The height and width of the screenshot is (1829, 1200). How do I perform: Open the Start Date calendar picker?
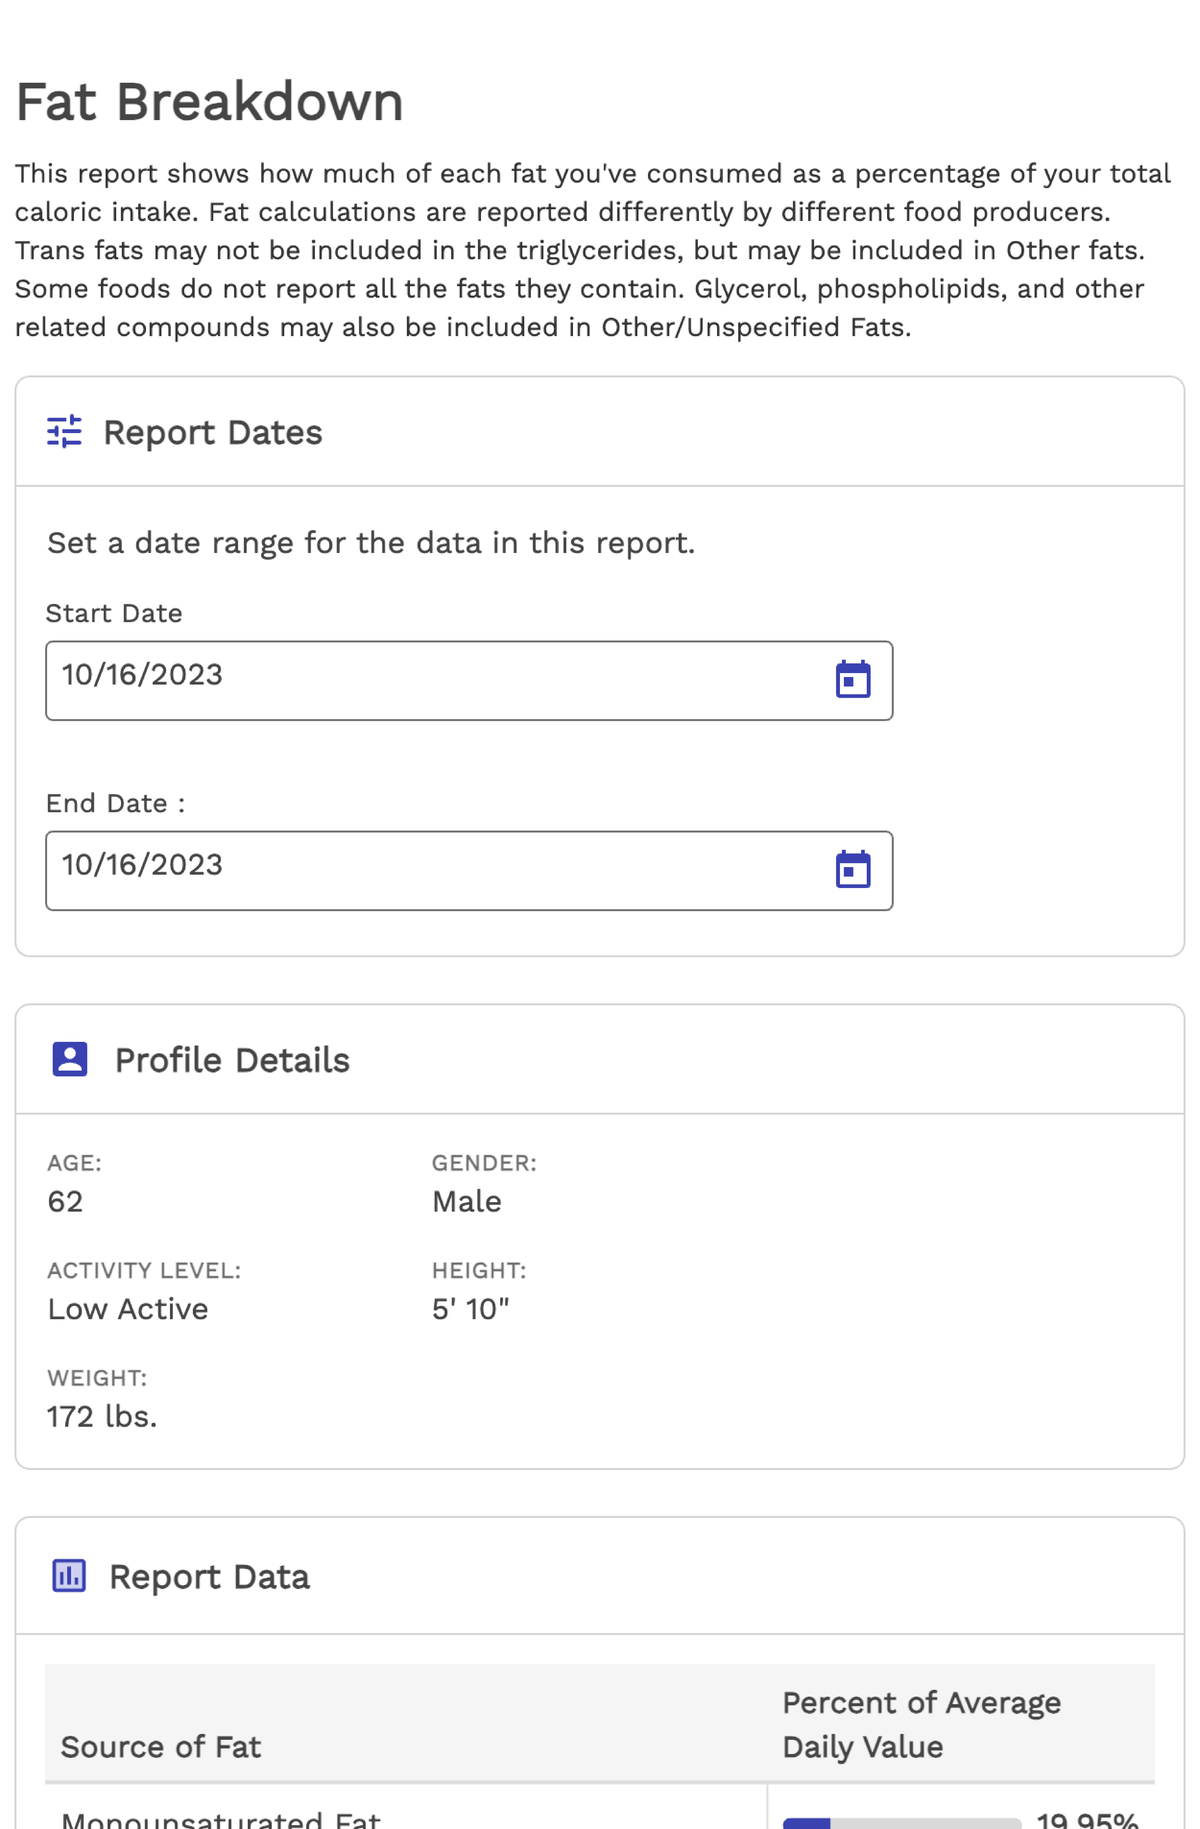point(852,680)
